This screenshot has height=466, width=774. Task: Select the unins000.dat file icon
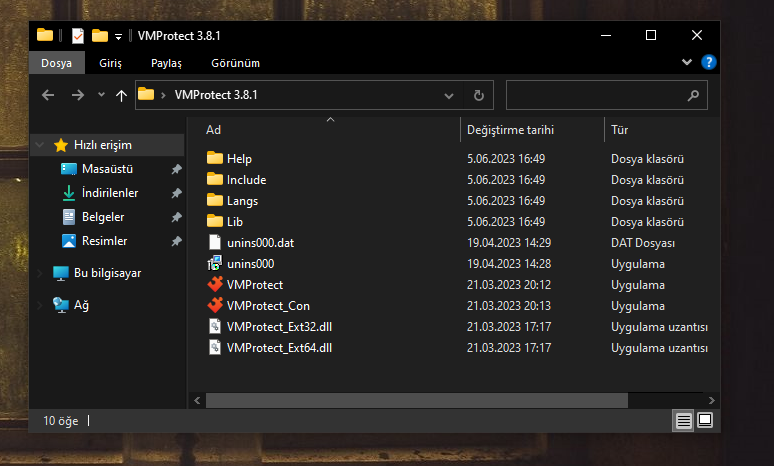tap(215, 242)
